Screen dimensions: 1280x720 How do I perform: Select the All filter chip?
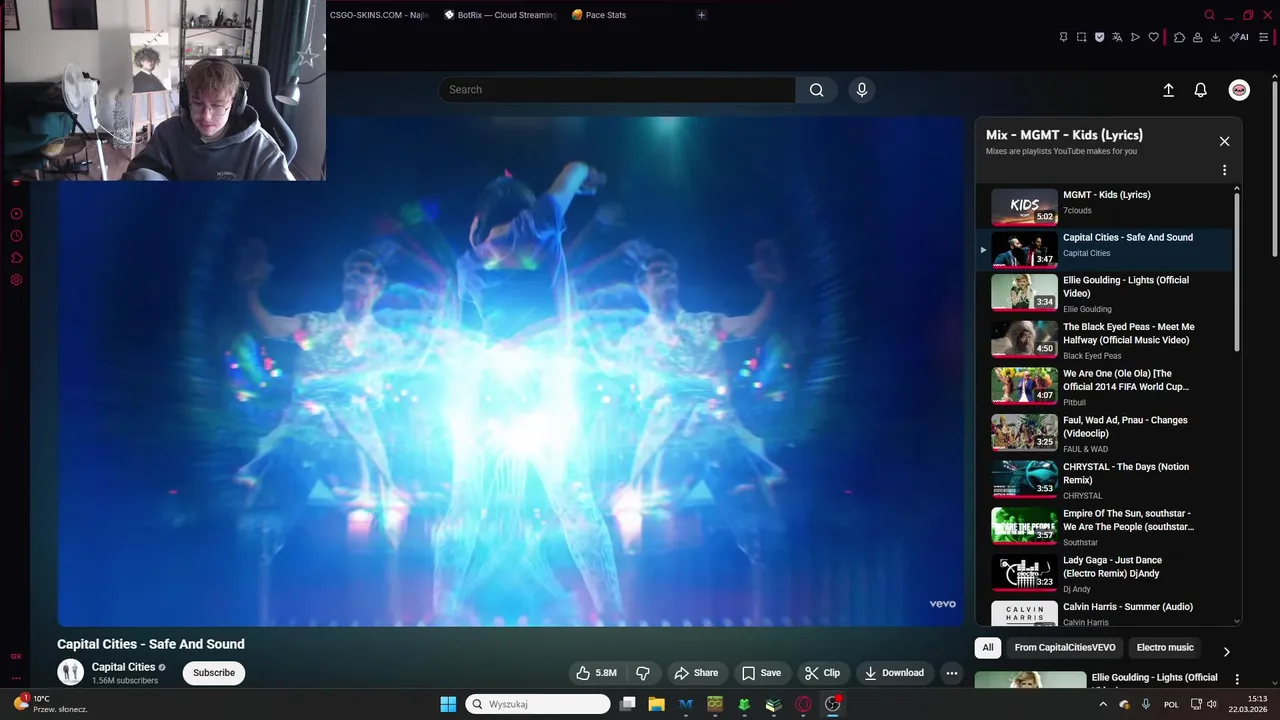pos(988,648)
